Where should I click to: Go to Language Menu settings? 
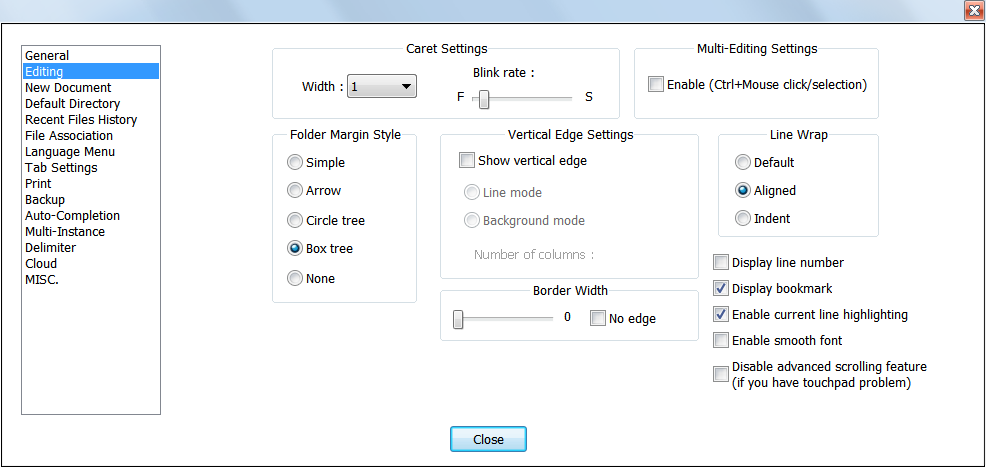[70, 152]
